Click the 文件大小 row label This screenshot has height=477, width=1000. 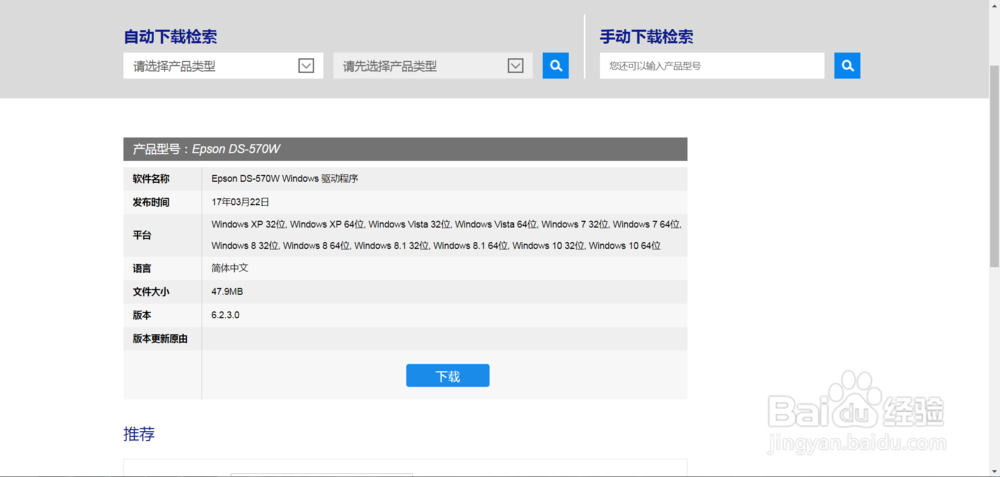[151, 292]
